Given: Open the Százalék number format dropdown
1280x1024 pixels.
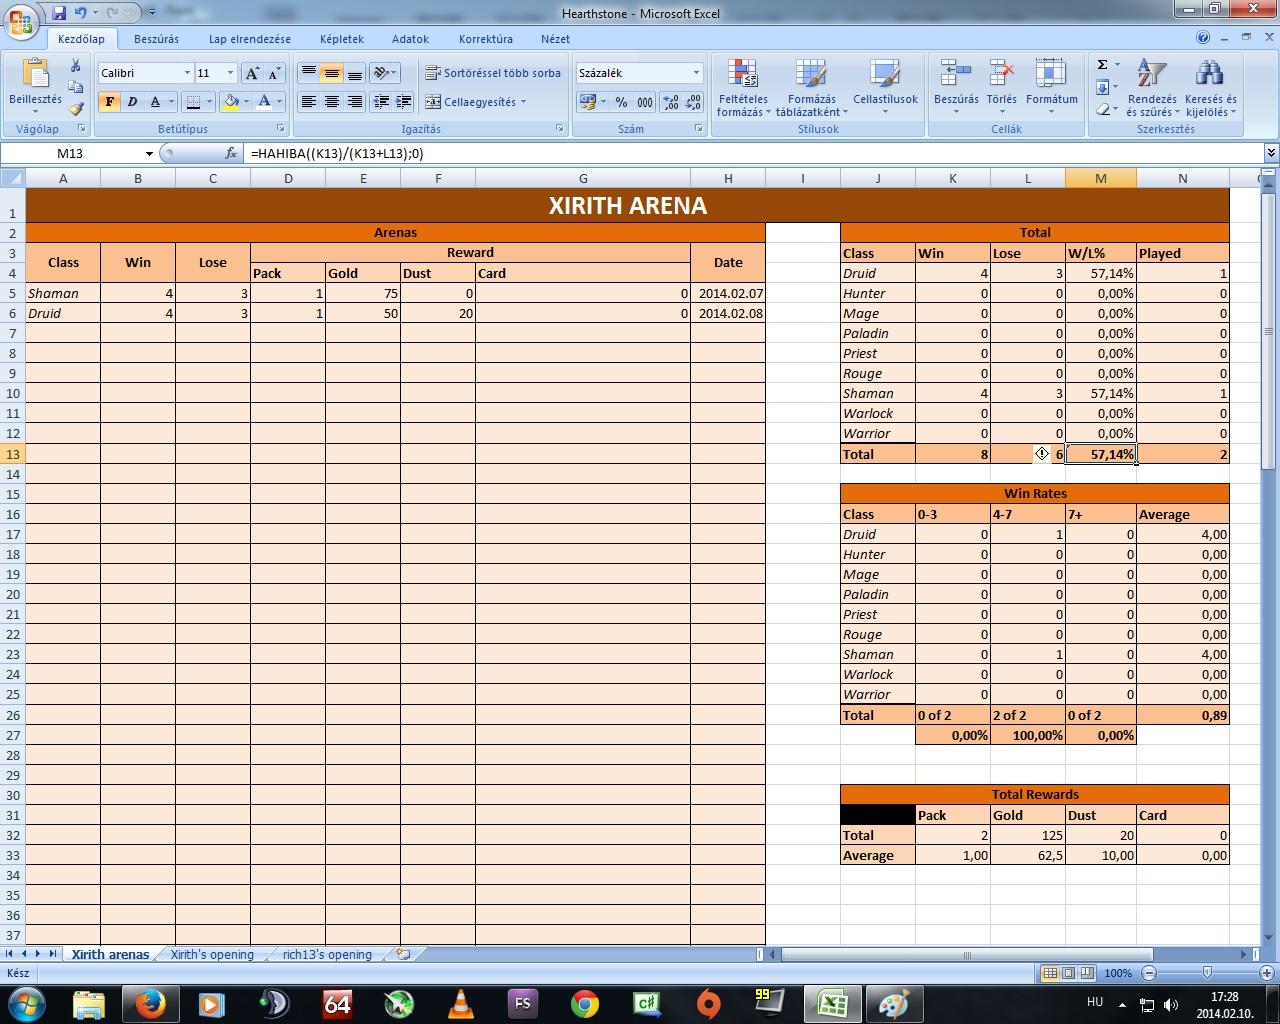Looking at the screenshot, I should pos(696,73).
